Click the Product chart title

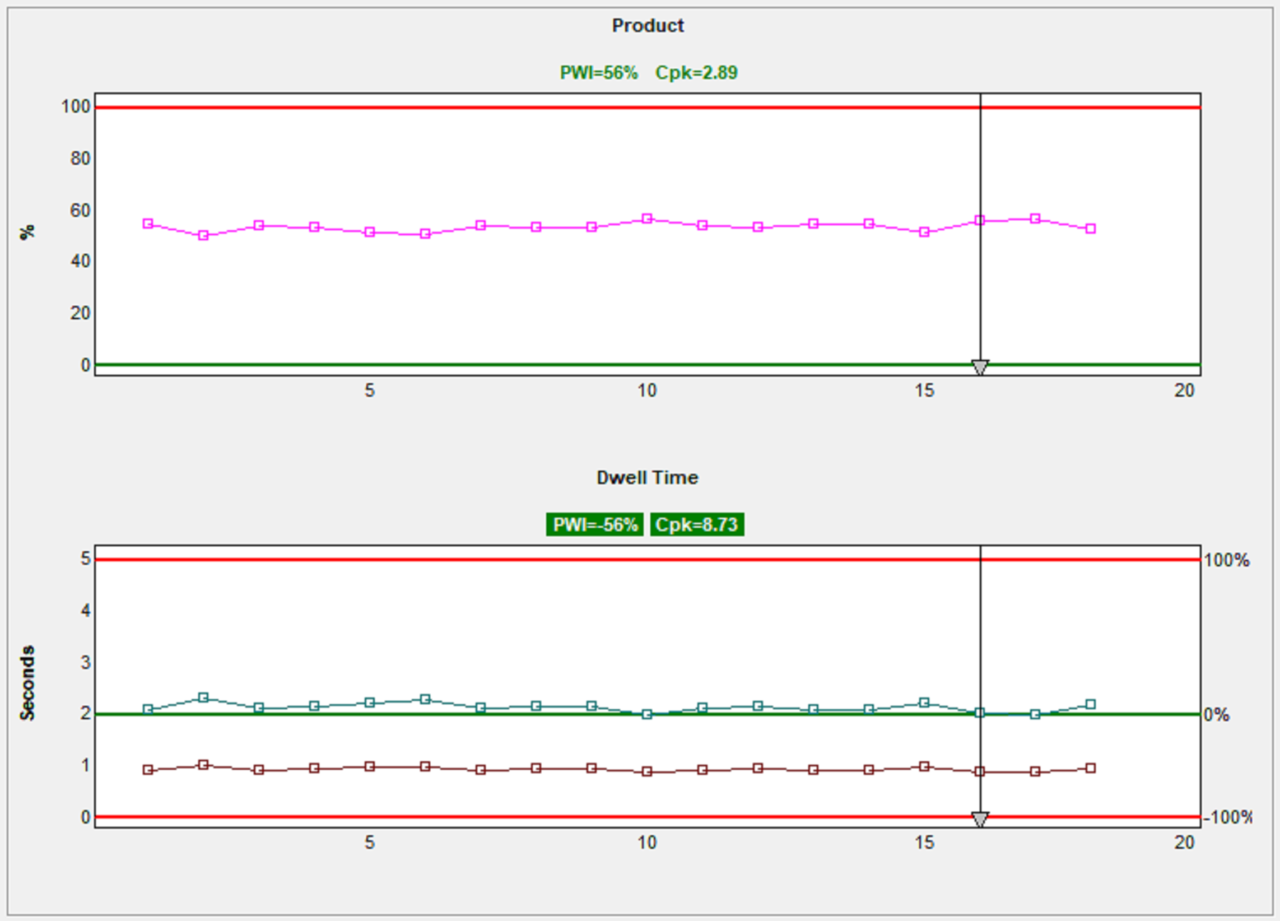pos(648,26)
